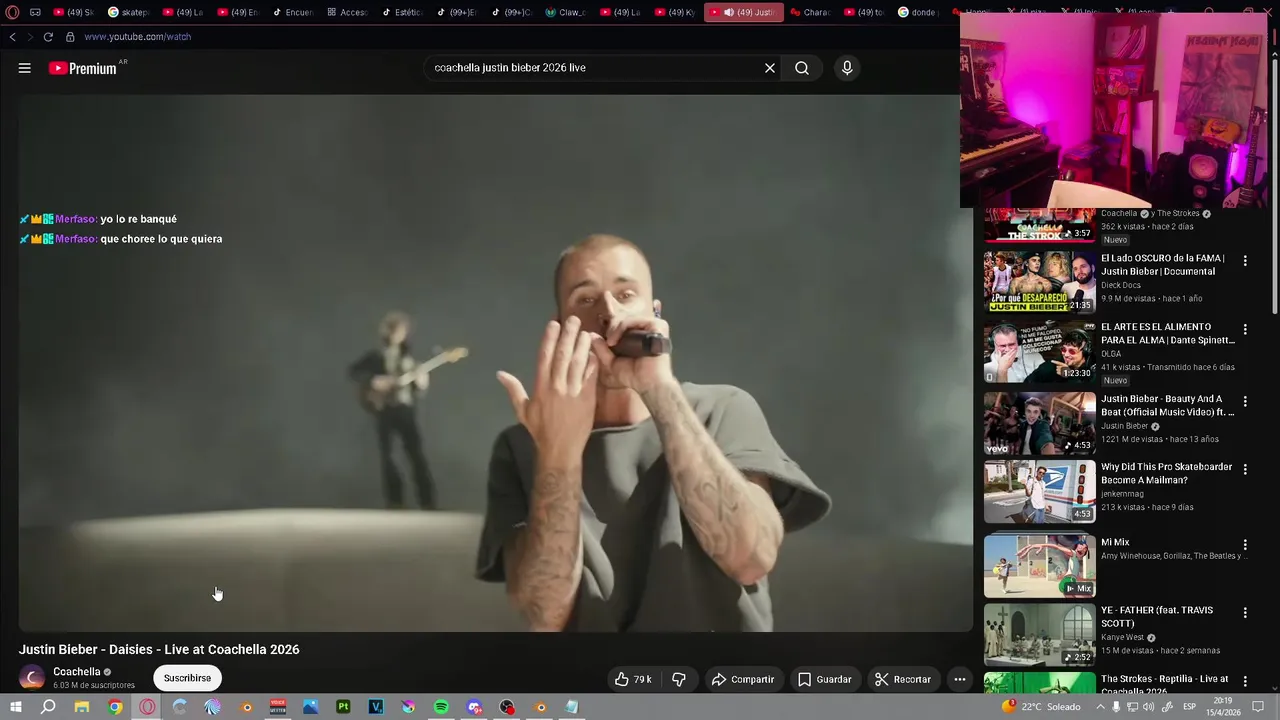Open the Opera browser menu icon
The width and height of the screenshot is (1280, 720).
point(12,12)
